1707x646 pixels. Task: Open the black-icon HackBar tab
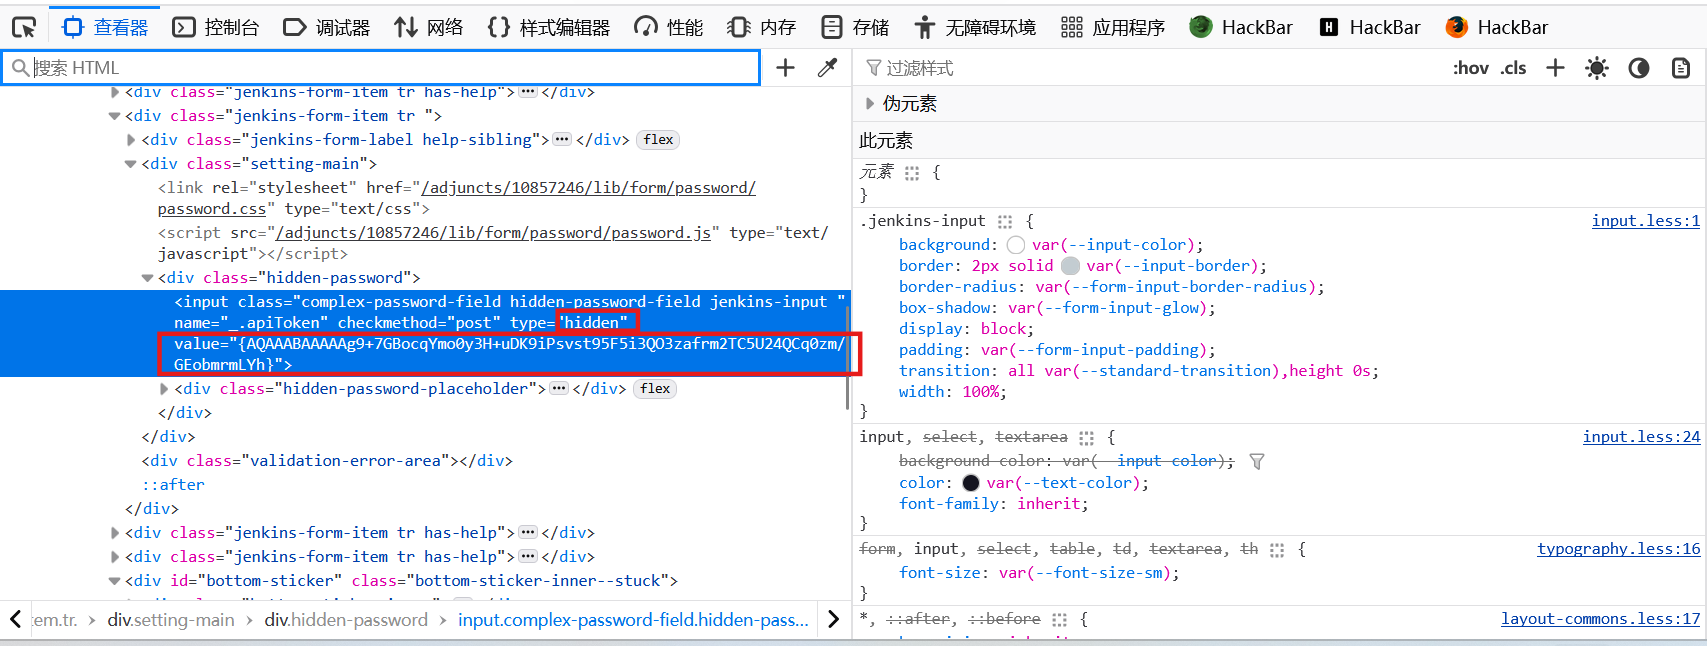[x=1370, y=27]
